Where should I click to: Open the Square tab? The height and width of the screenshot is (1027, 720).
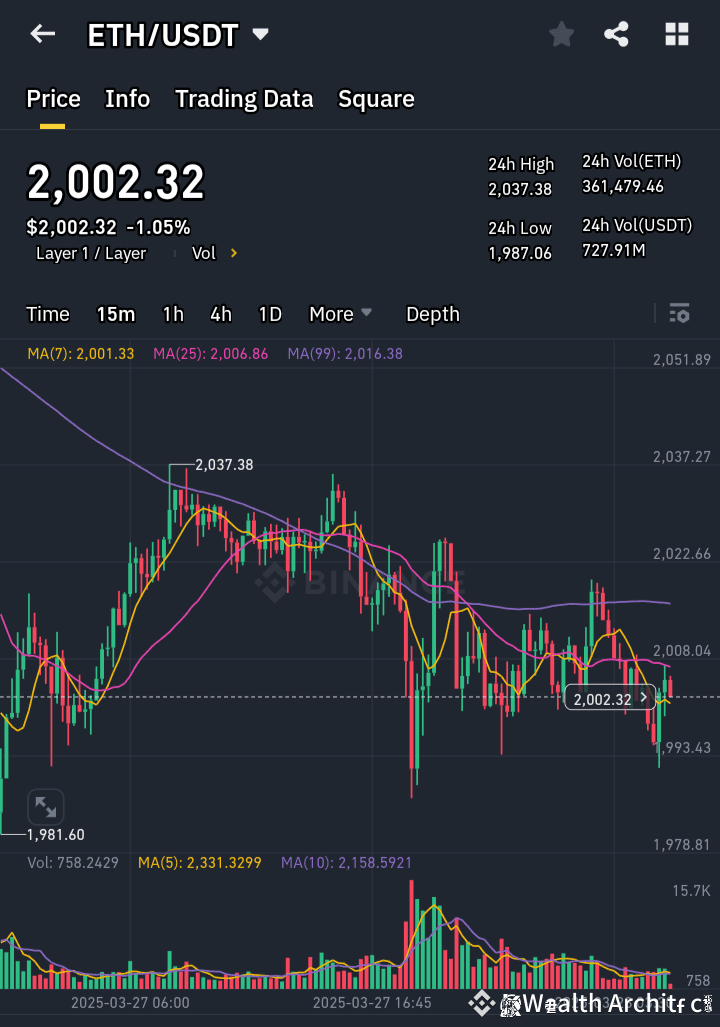click(376, 98)
